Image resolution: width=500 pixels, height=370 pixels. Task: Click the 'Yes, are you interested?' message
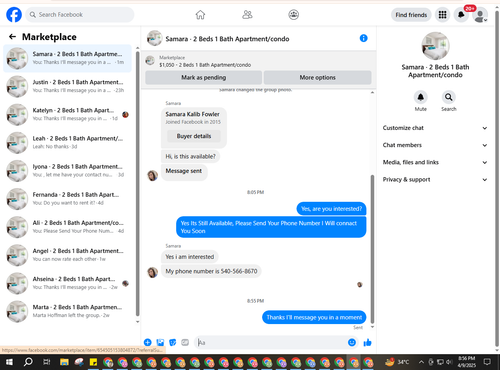point(331,209)
